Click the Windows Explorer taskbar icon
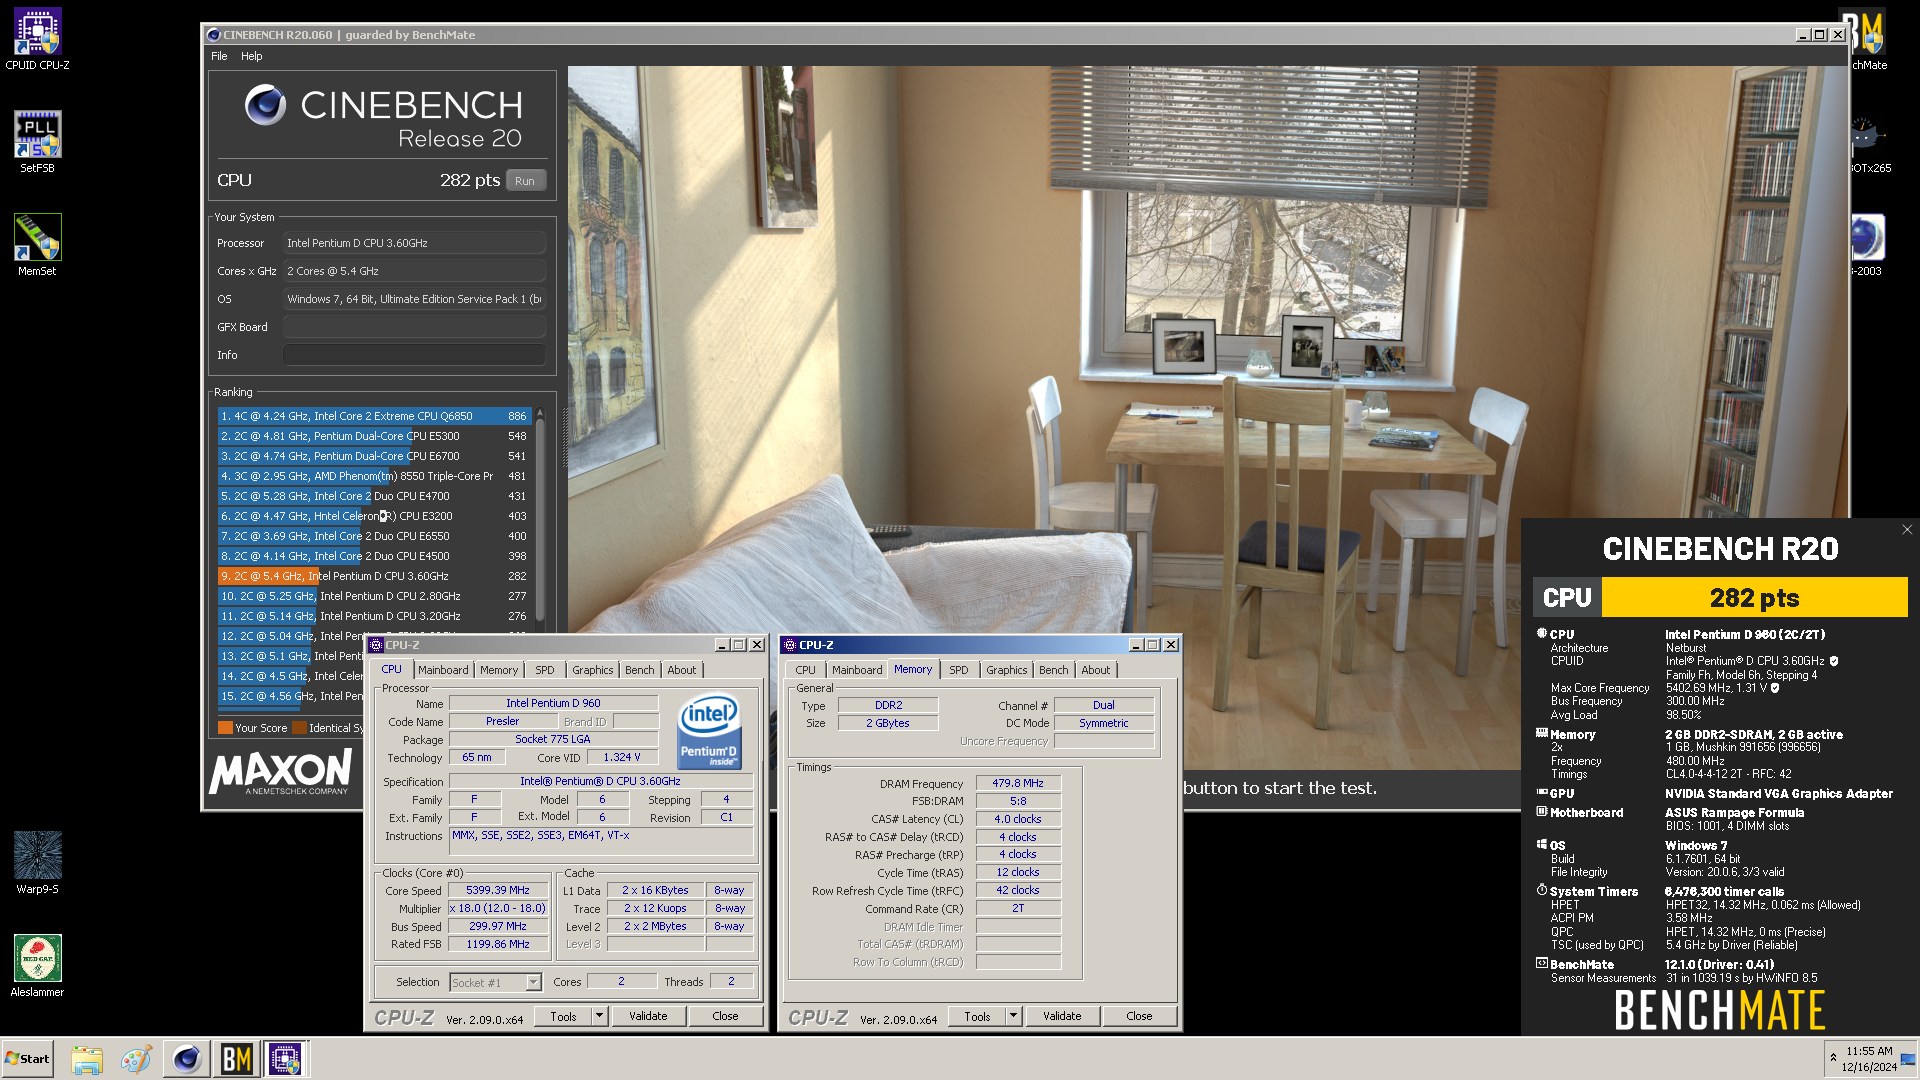The height and width of the screenshot is (1080, 1920). (x=87, y=1059)
